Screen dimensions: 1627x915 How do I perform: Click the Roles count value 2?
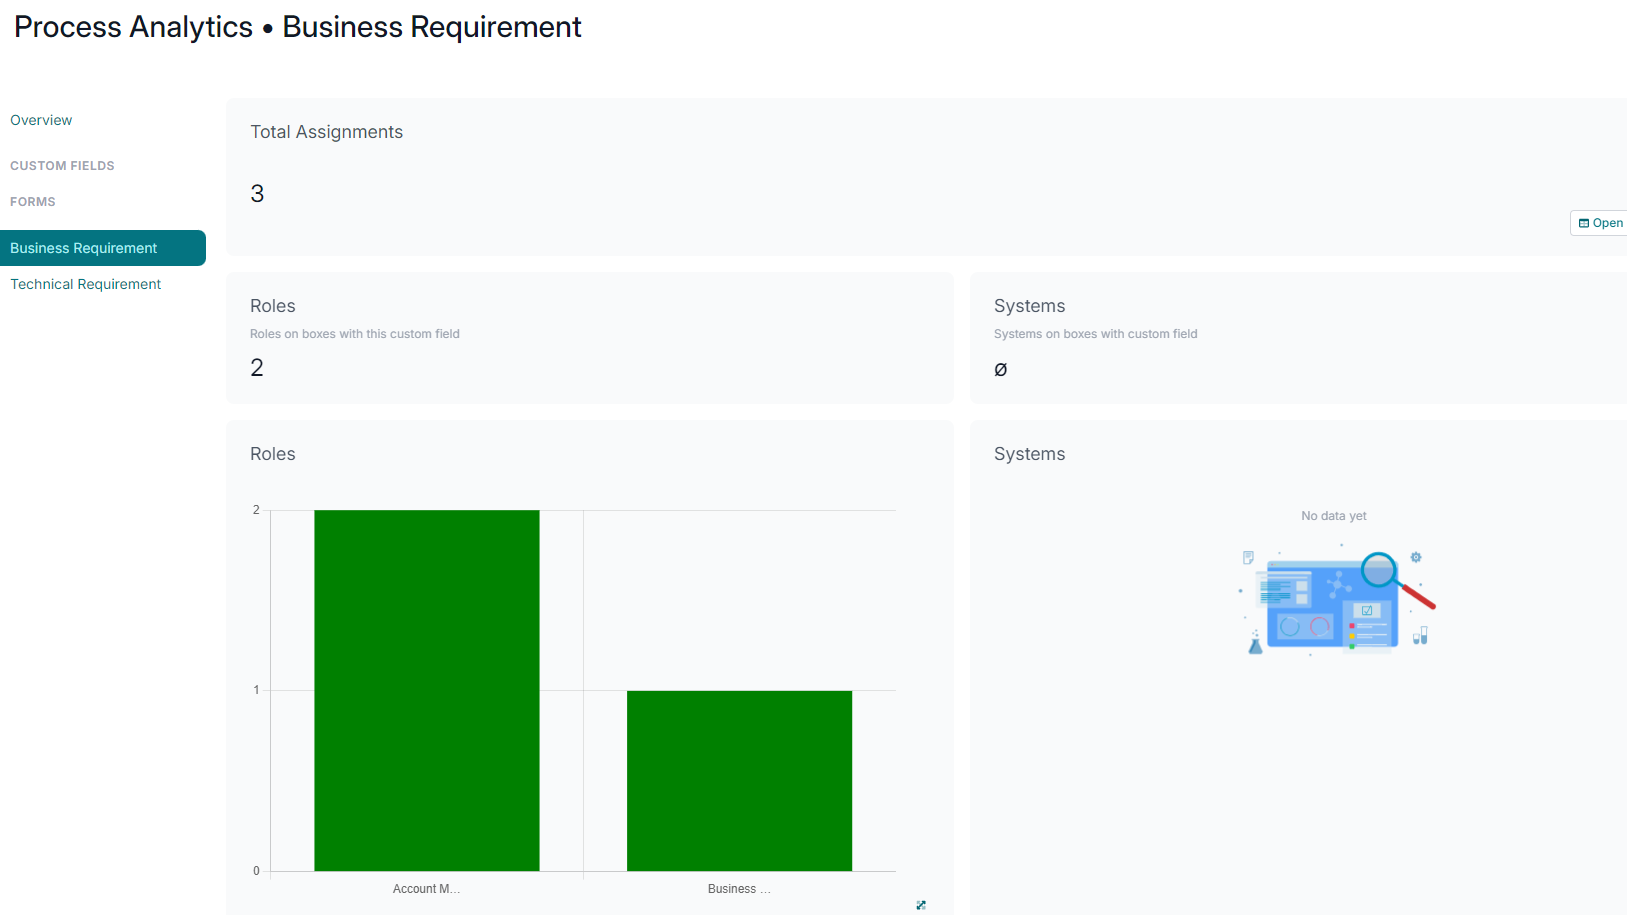pos(257,368)
